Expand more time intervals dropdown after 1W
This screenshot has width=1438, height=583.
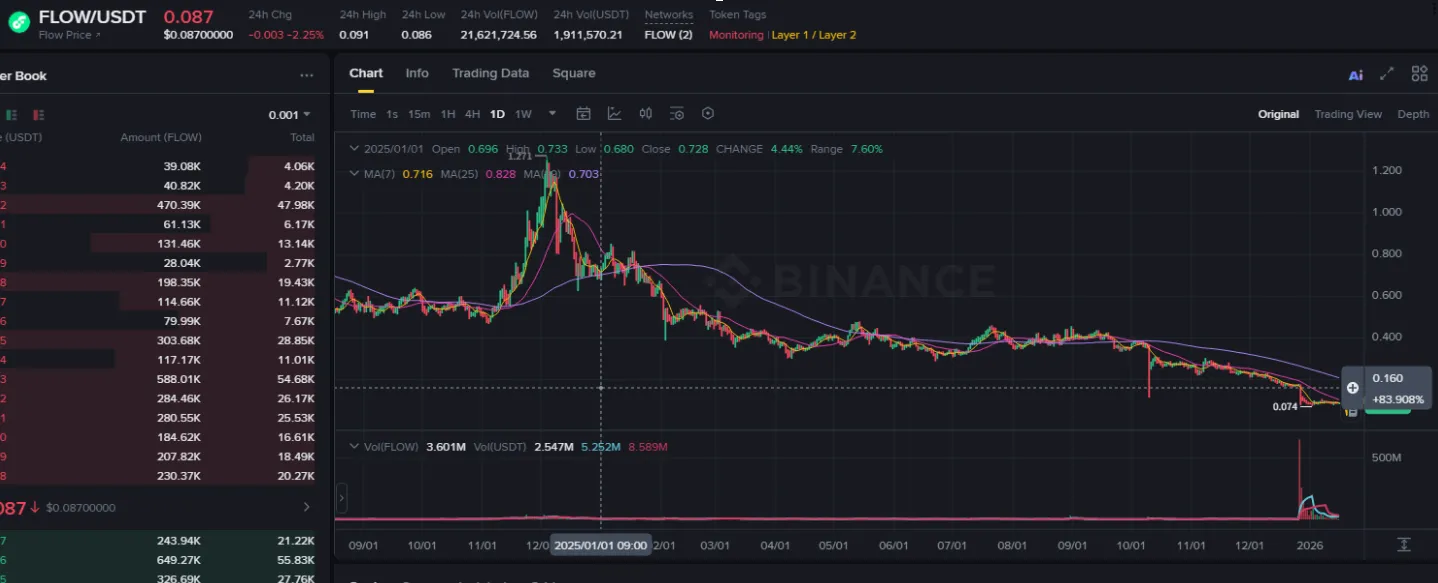tap(552, 114)
